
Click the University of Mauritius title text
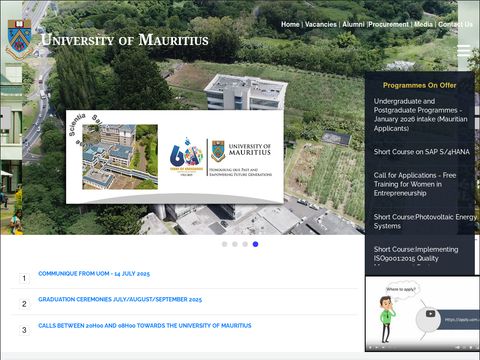tap(125, 40)
